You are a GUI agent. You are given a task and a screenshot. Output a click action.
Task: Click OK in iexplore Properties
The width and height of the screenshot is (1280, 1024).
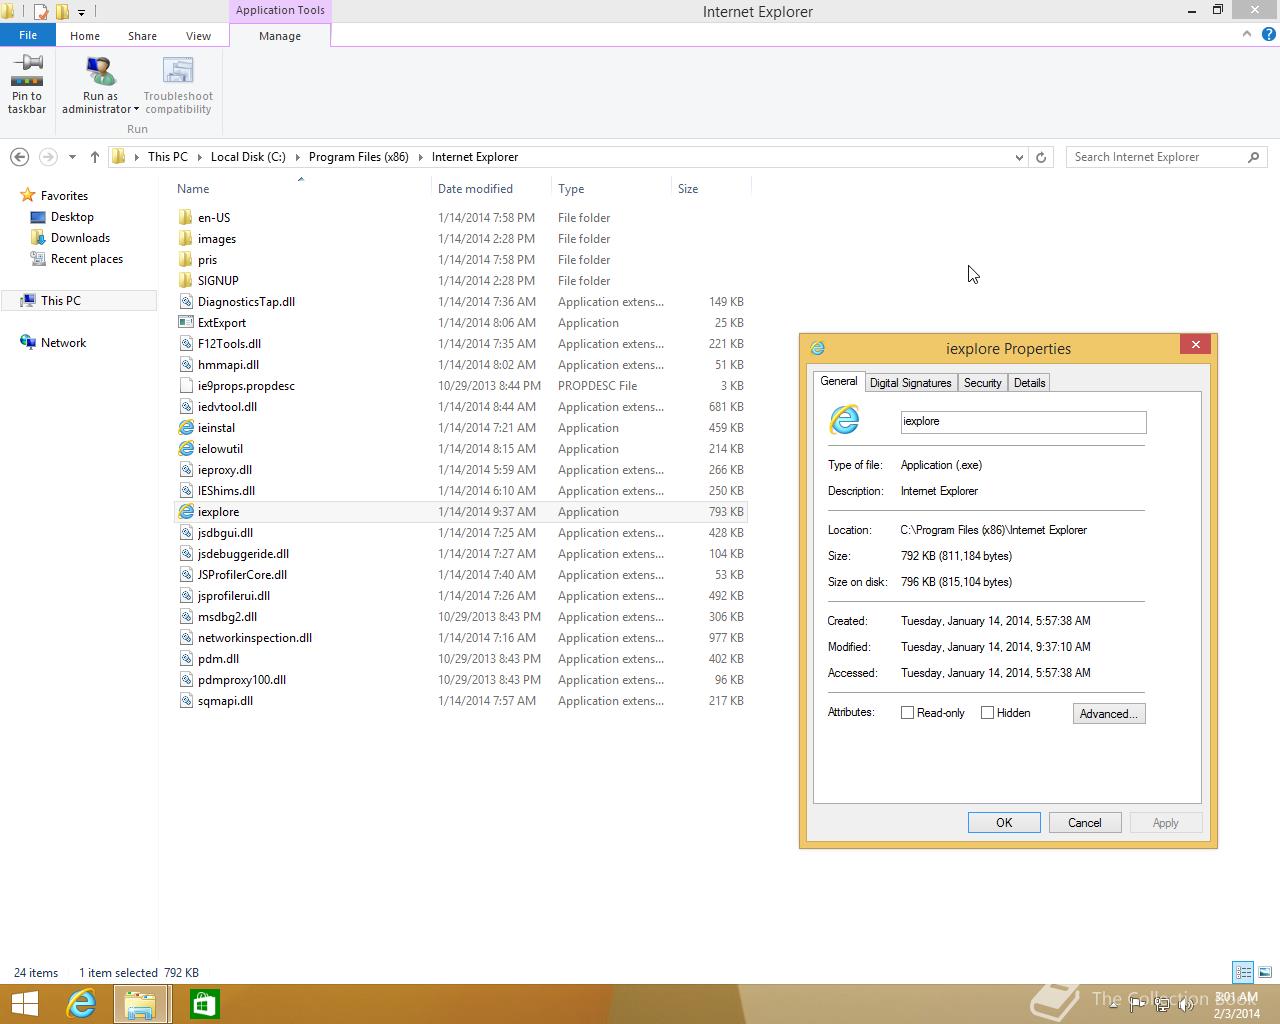(1004, 823)
